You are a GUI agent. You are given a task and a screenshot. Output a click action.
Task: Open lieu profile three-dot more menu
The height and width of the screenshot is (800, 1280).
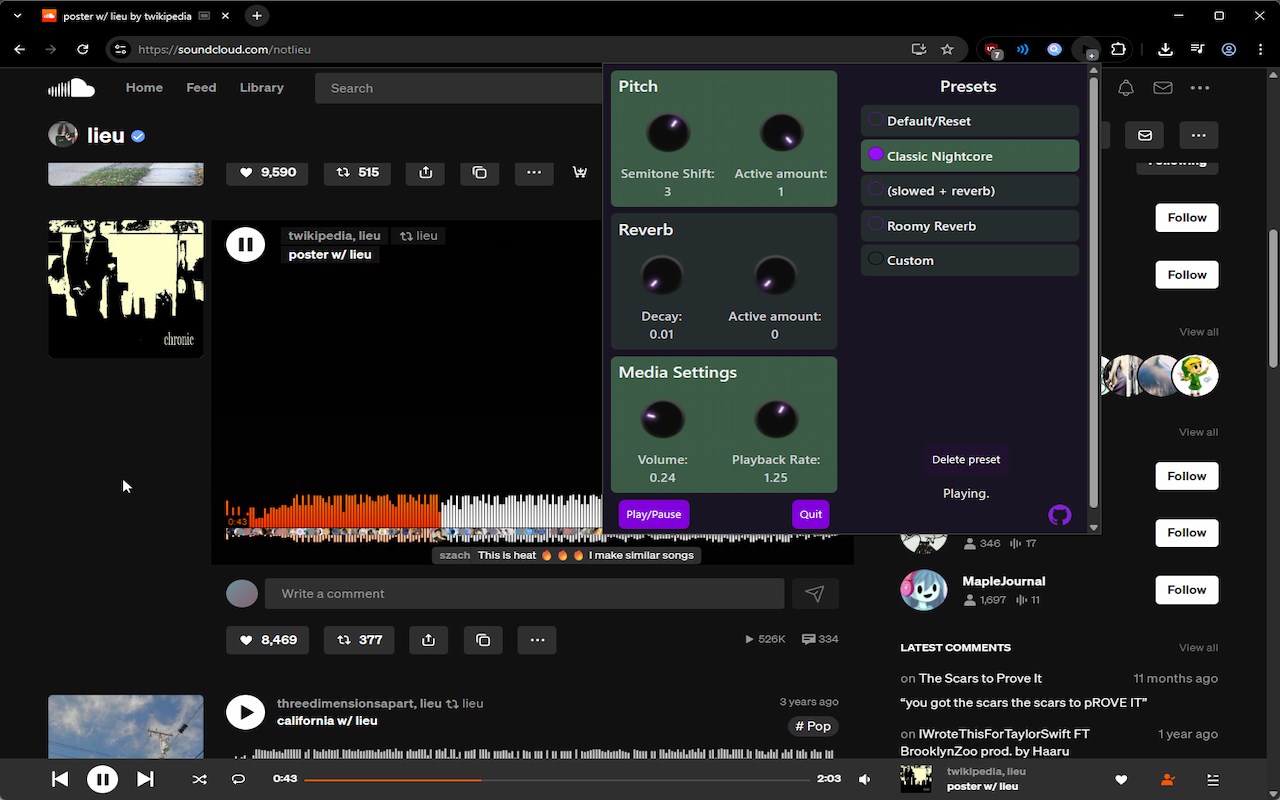click(1199, 135)
